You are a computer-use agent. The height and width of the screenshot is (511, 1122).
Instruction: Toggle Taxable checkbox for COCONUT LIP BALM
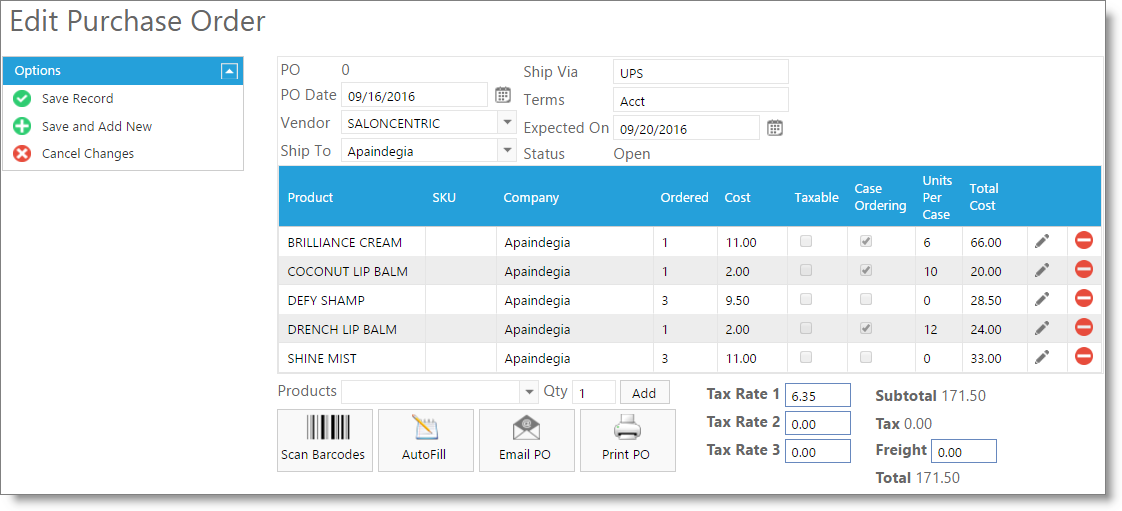tap(806, 271)
